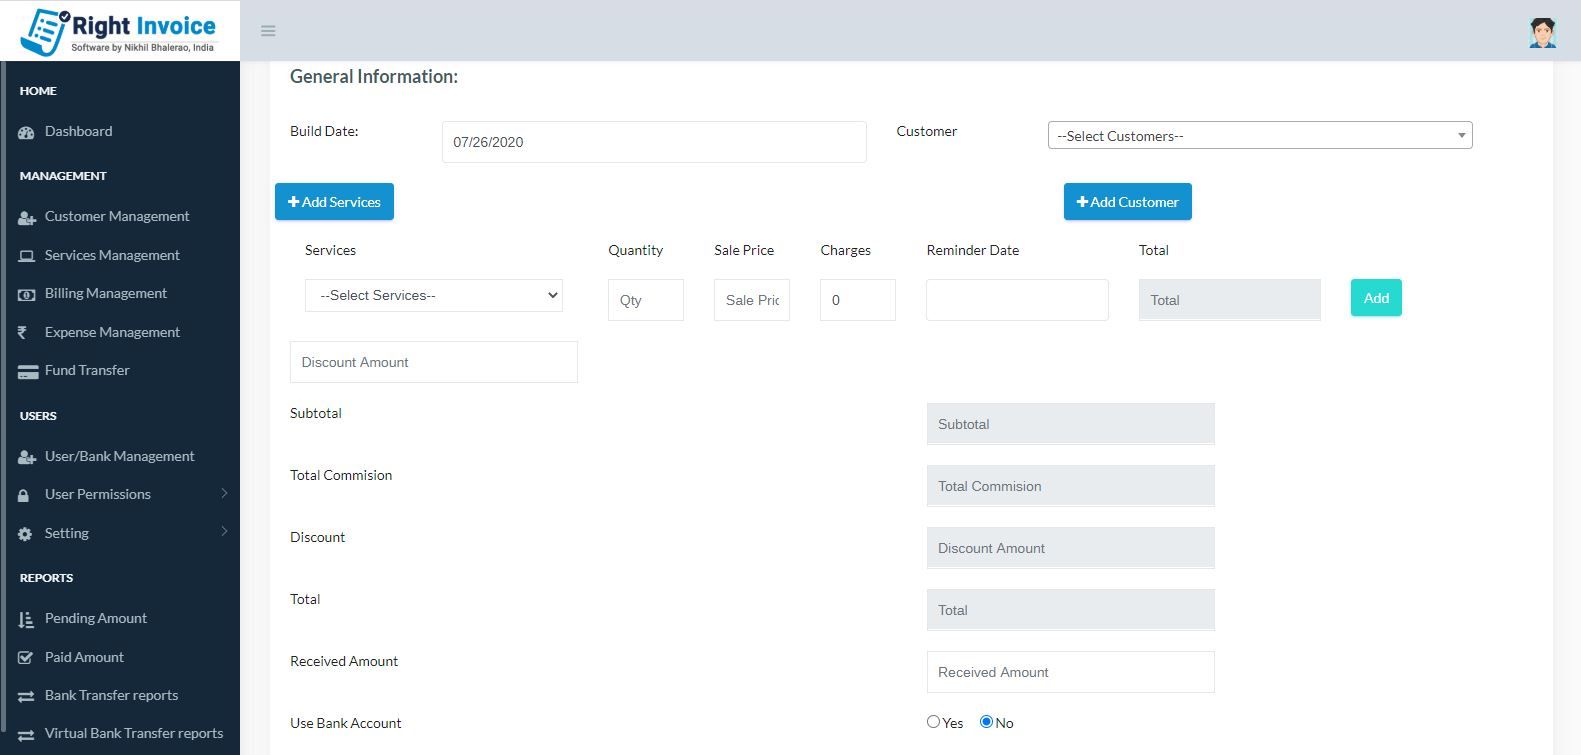
Task: View Pending Amount report
Action: 96,618
